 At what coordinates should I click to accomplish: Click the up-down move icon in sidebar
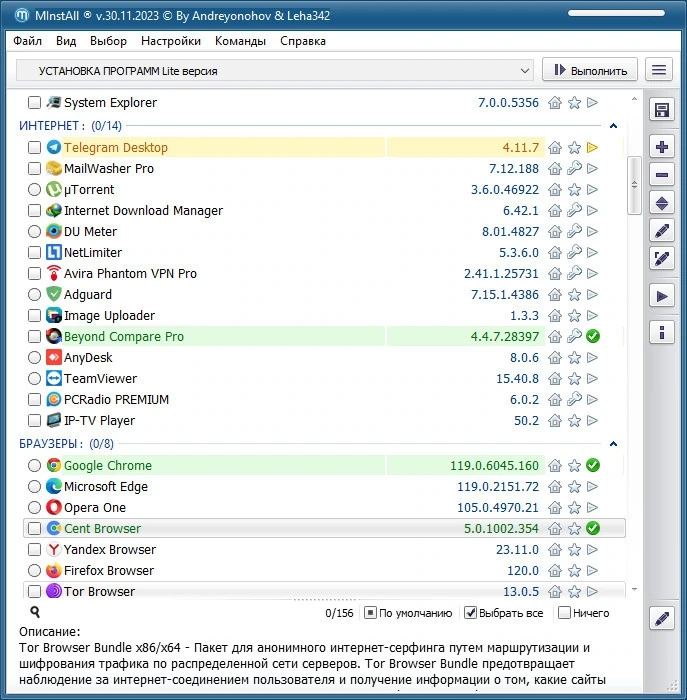[661, 204]
